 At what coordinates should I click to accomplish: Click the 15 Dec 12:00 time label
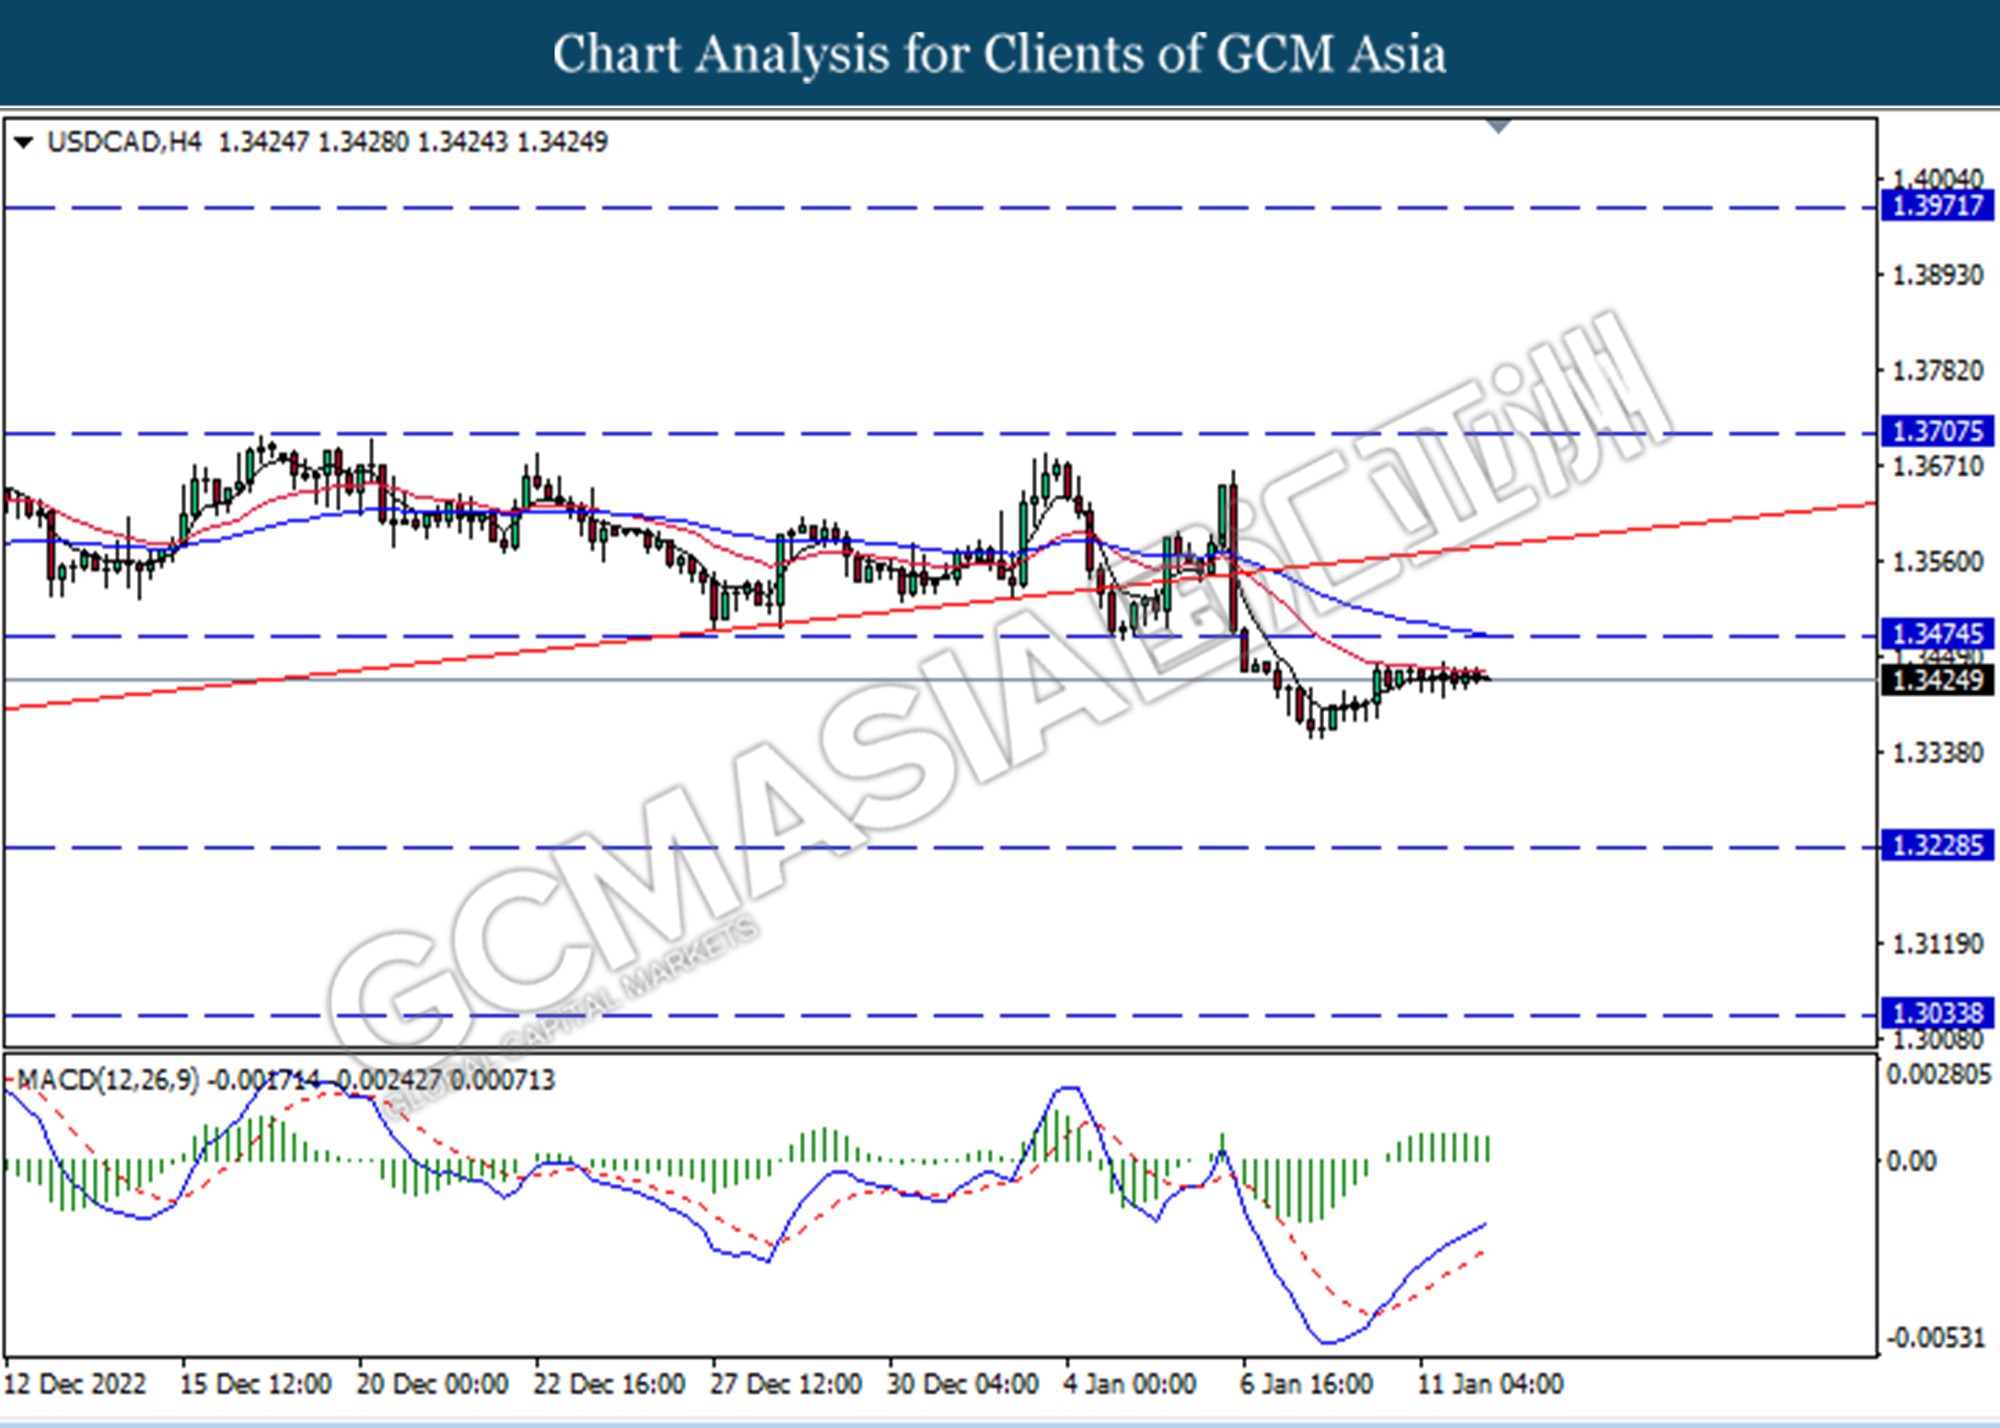tap(255, 1384)
